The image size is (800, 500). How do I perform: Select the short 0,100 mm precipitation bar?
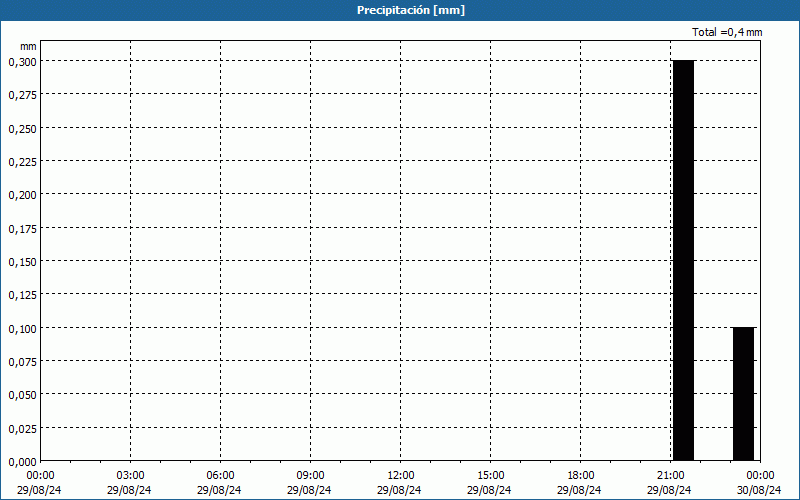tap(743, 394)
